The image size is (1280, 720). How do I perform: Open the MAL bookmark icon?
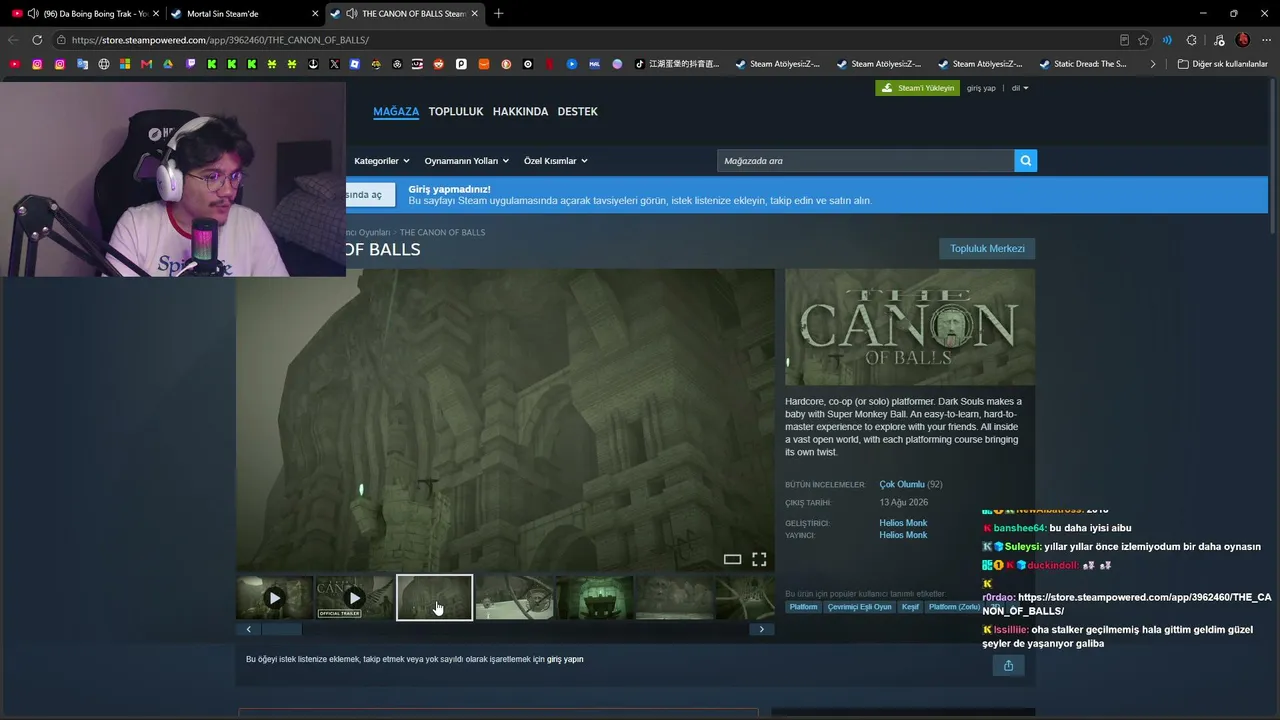click(x=594, y=64)
